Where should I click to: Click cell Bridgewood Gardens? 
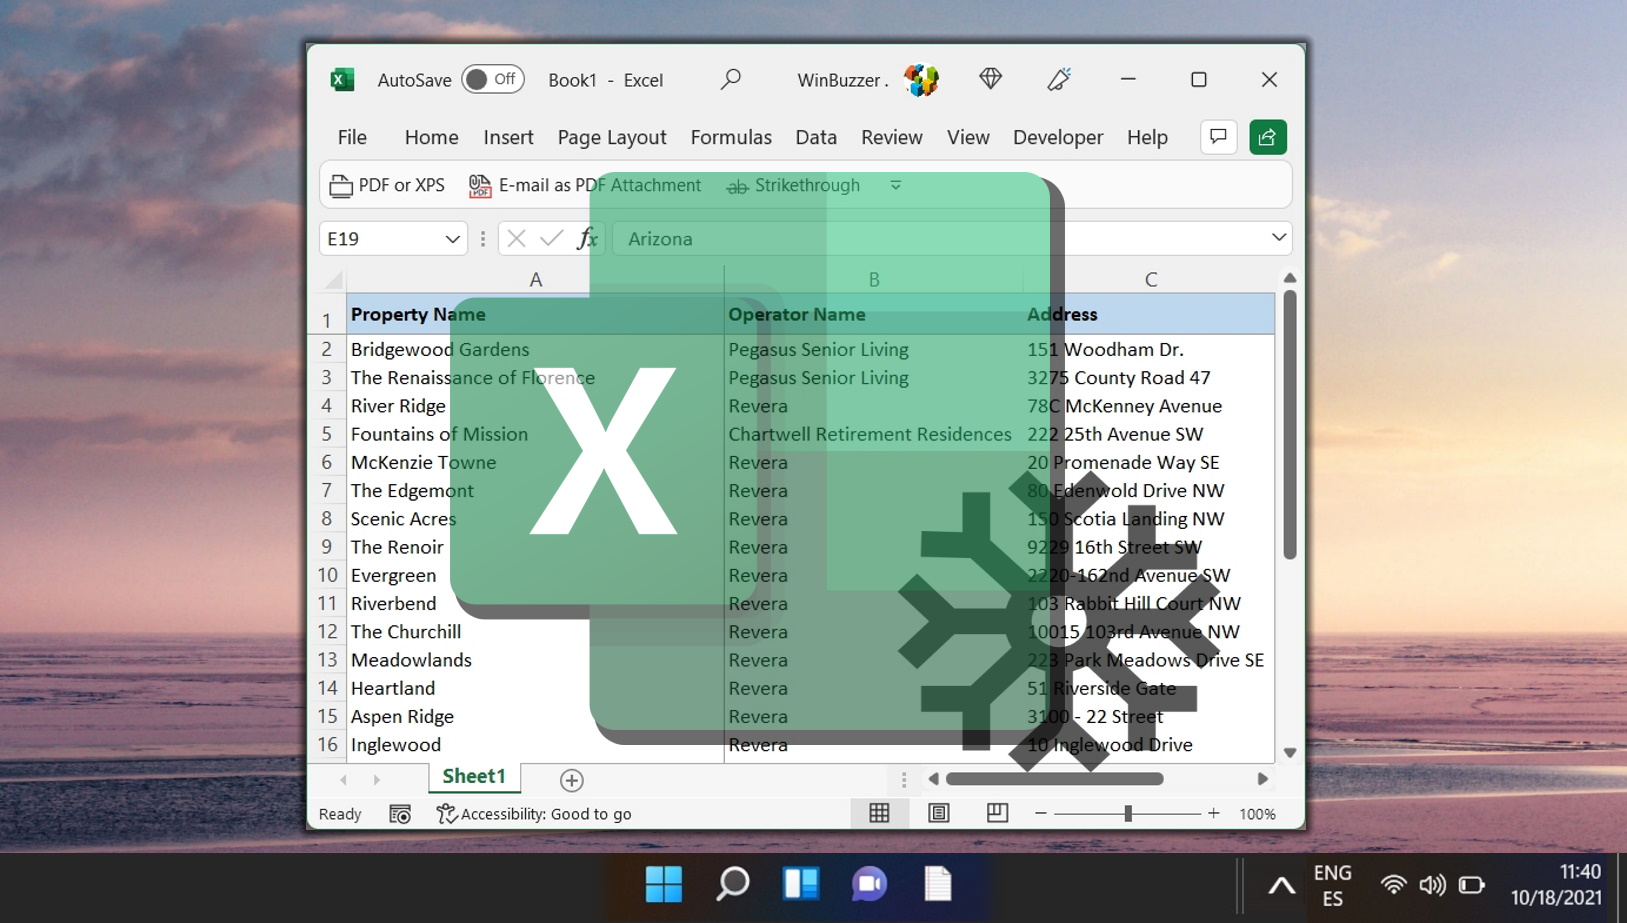point(535,349)
